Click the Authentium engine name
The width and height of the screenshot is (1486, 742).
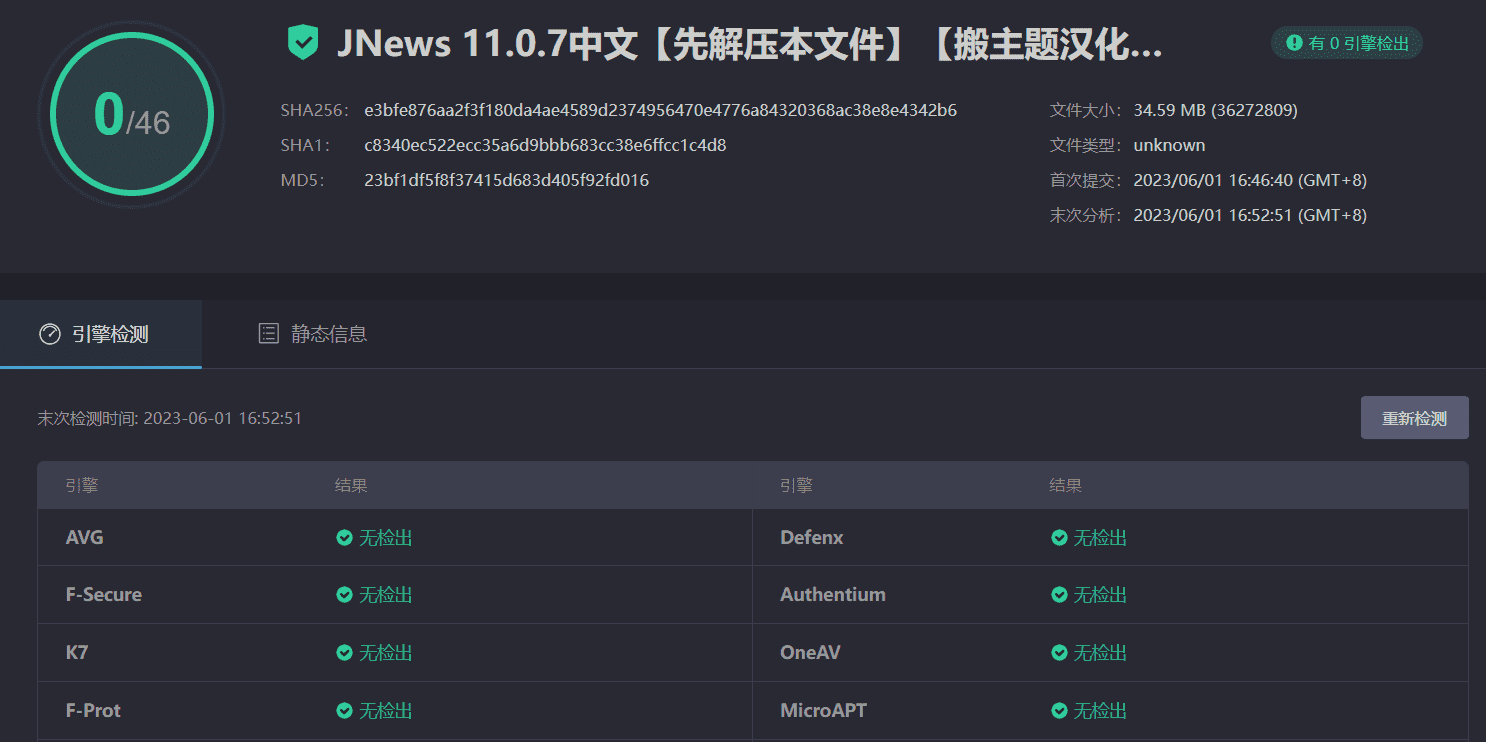coord(833,595)
